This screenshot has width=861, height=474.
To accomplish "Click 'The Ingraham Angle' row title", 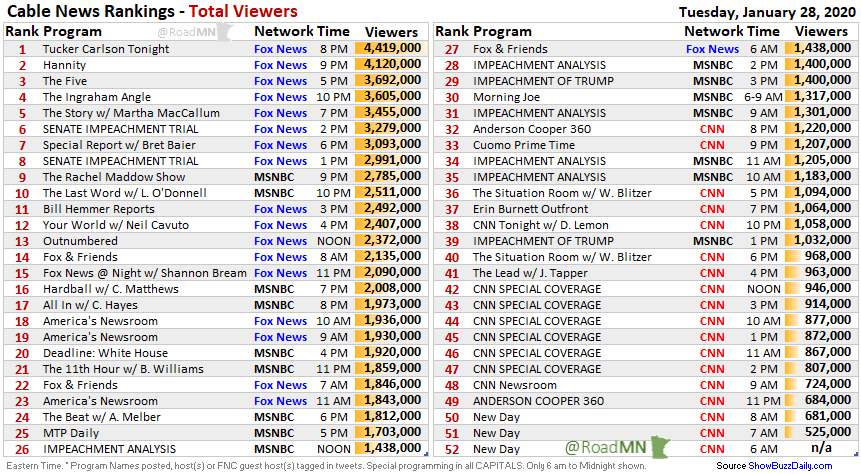I will (x=97, y=97).
